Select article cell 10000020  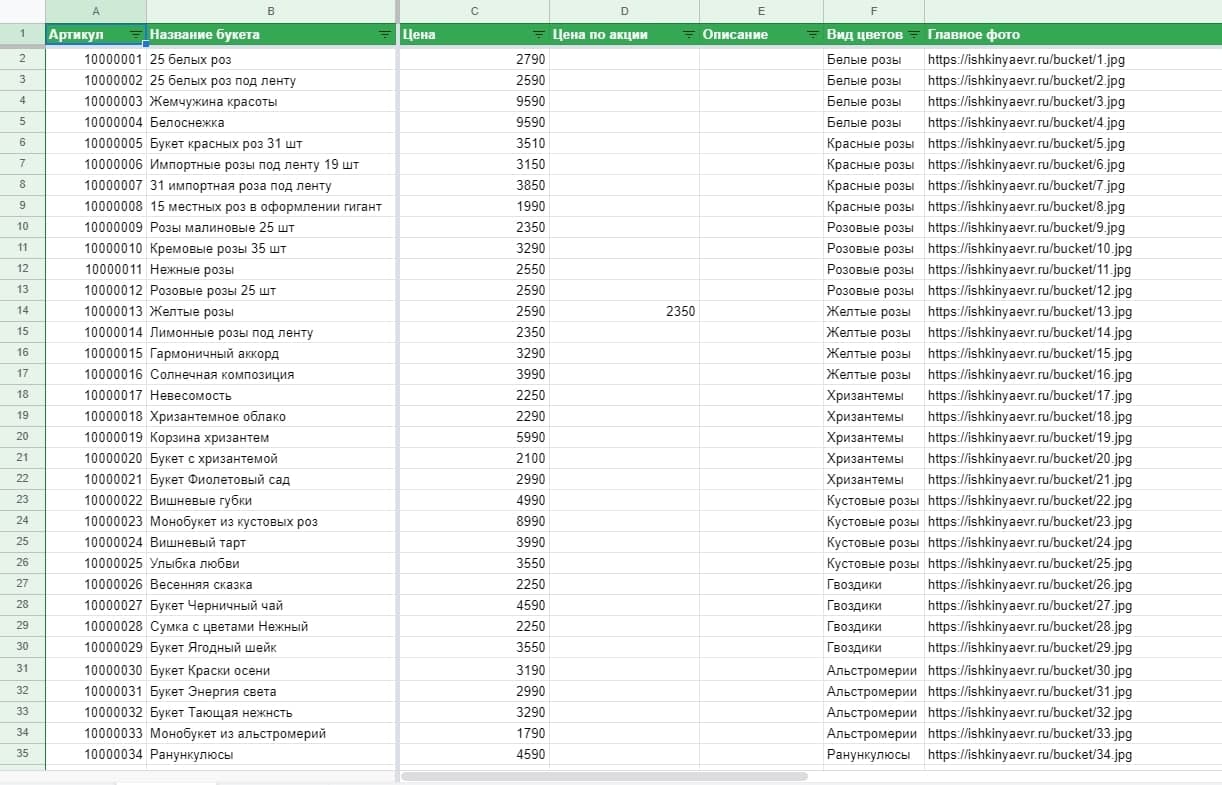[96, 459]
